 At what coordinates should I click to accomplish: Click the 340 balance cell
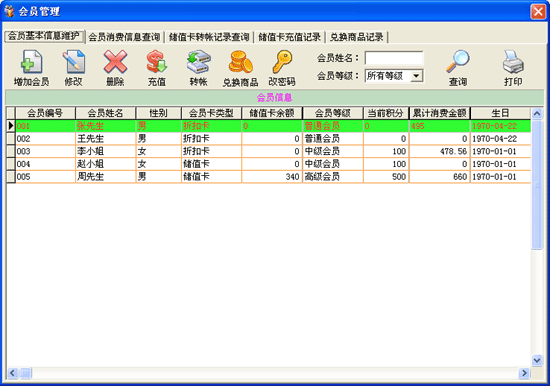pos(272,177)
